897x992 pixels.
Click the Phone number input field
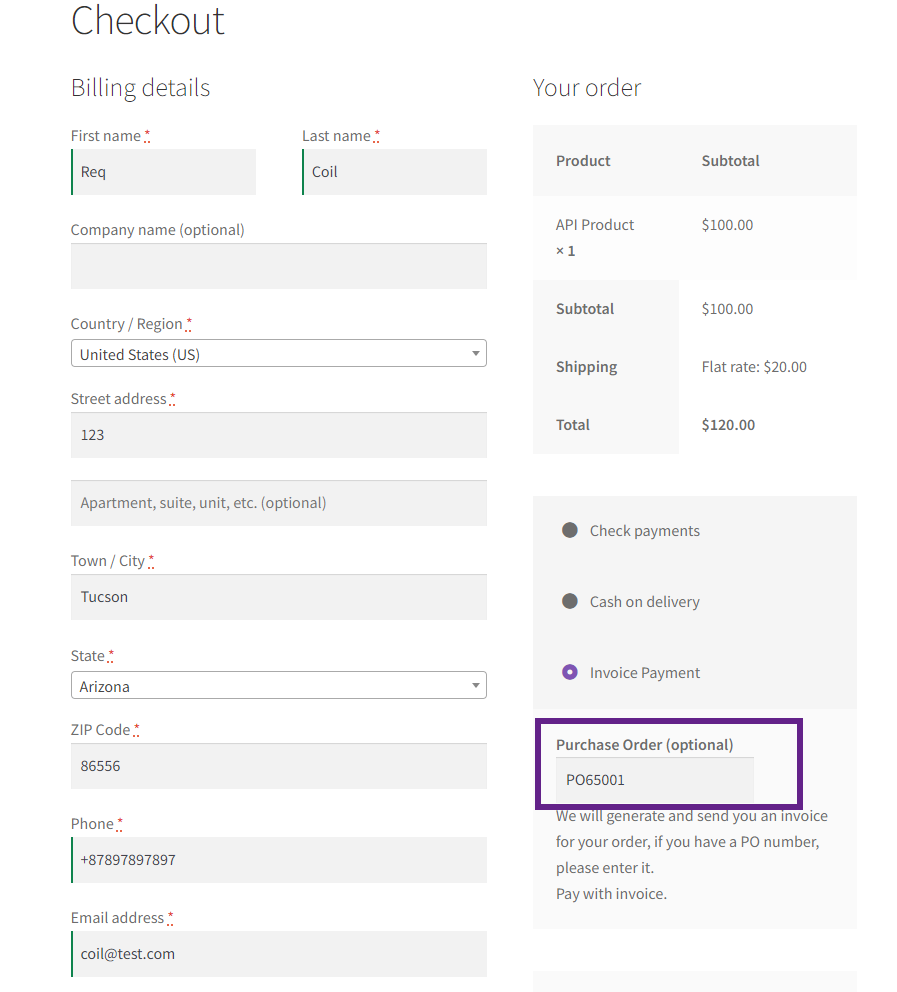[x=278, y=859]
